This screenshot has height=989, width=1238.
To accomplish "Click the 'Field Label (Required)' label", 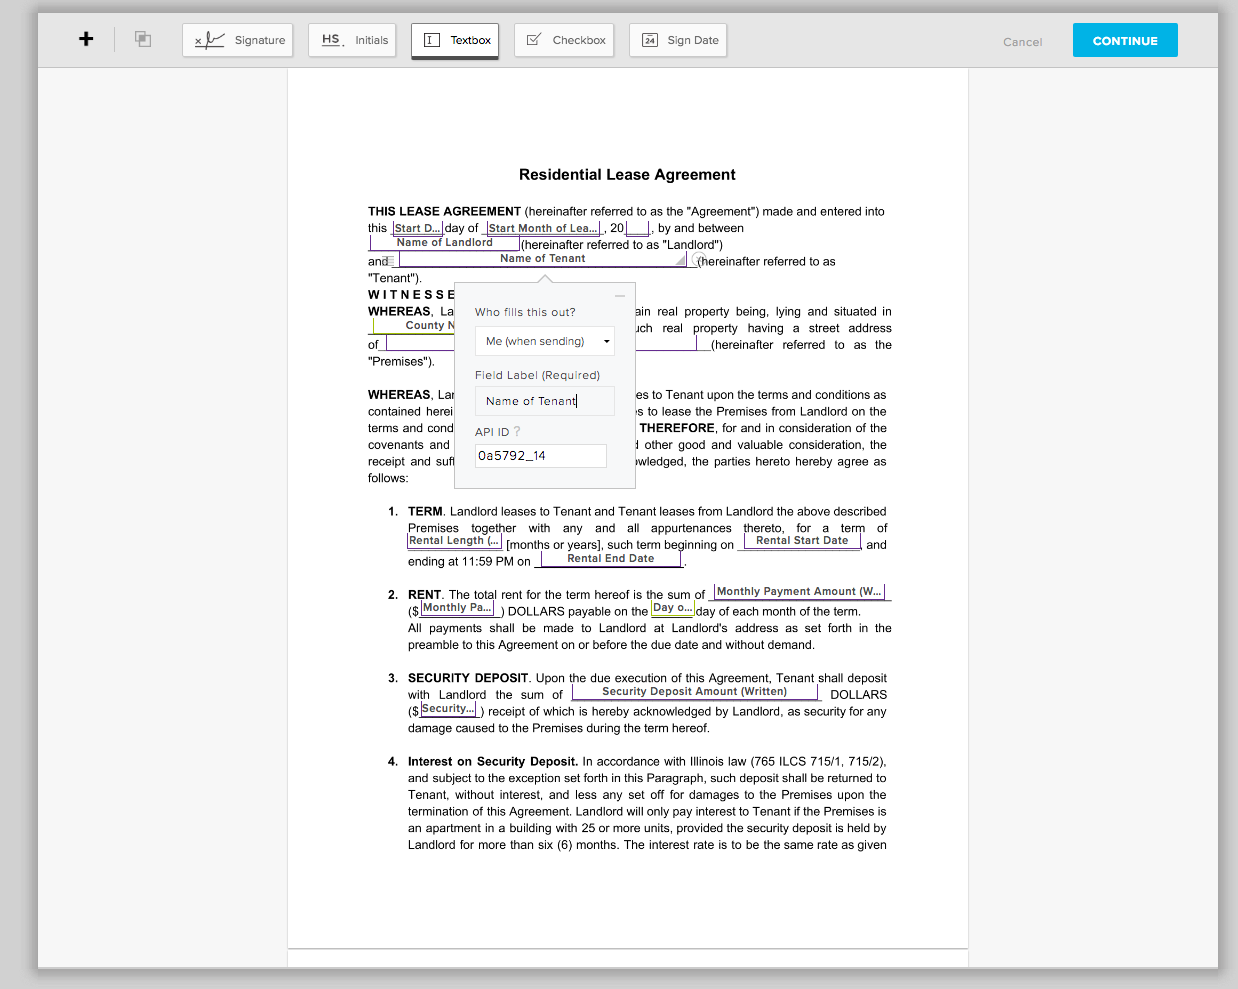I will 537,375.
